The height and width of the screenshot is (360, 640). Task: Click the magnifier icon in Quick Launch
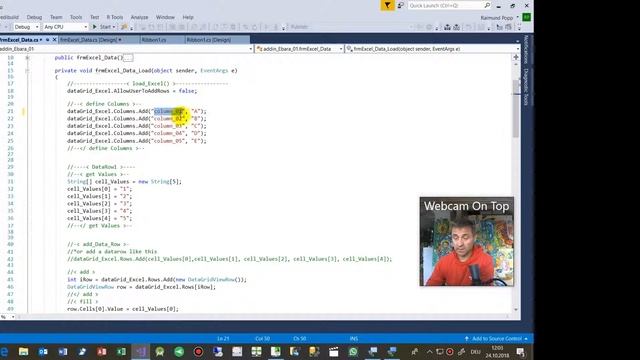pos(487,5)
